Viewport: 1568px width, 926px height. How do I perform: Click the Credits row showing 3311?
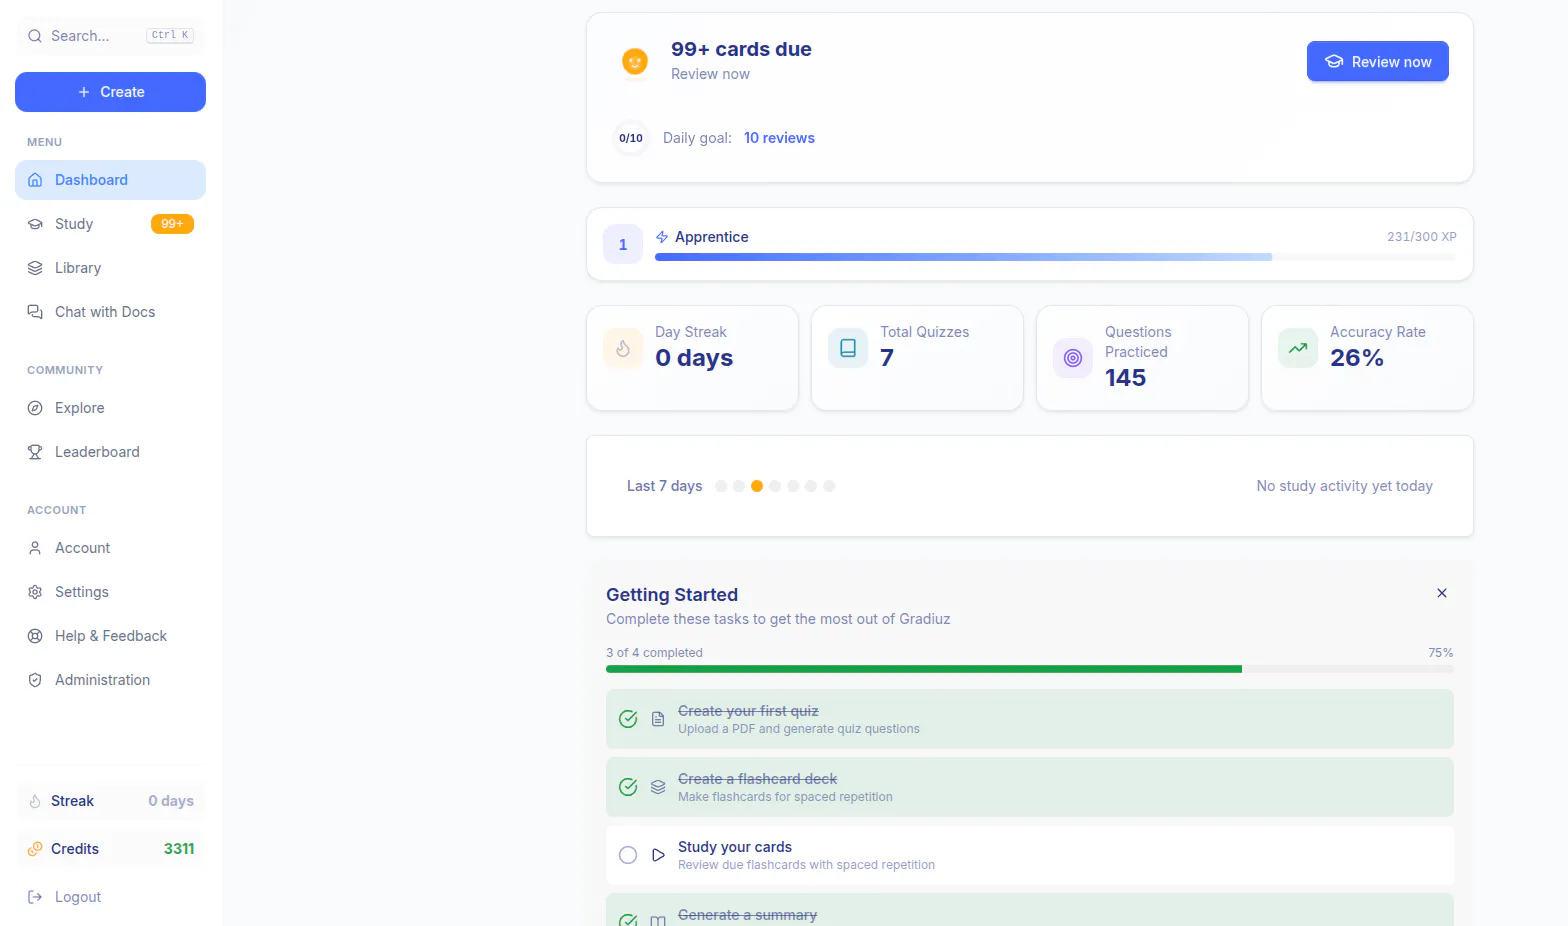pyautogui.click(x=110, y=849)
